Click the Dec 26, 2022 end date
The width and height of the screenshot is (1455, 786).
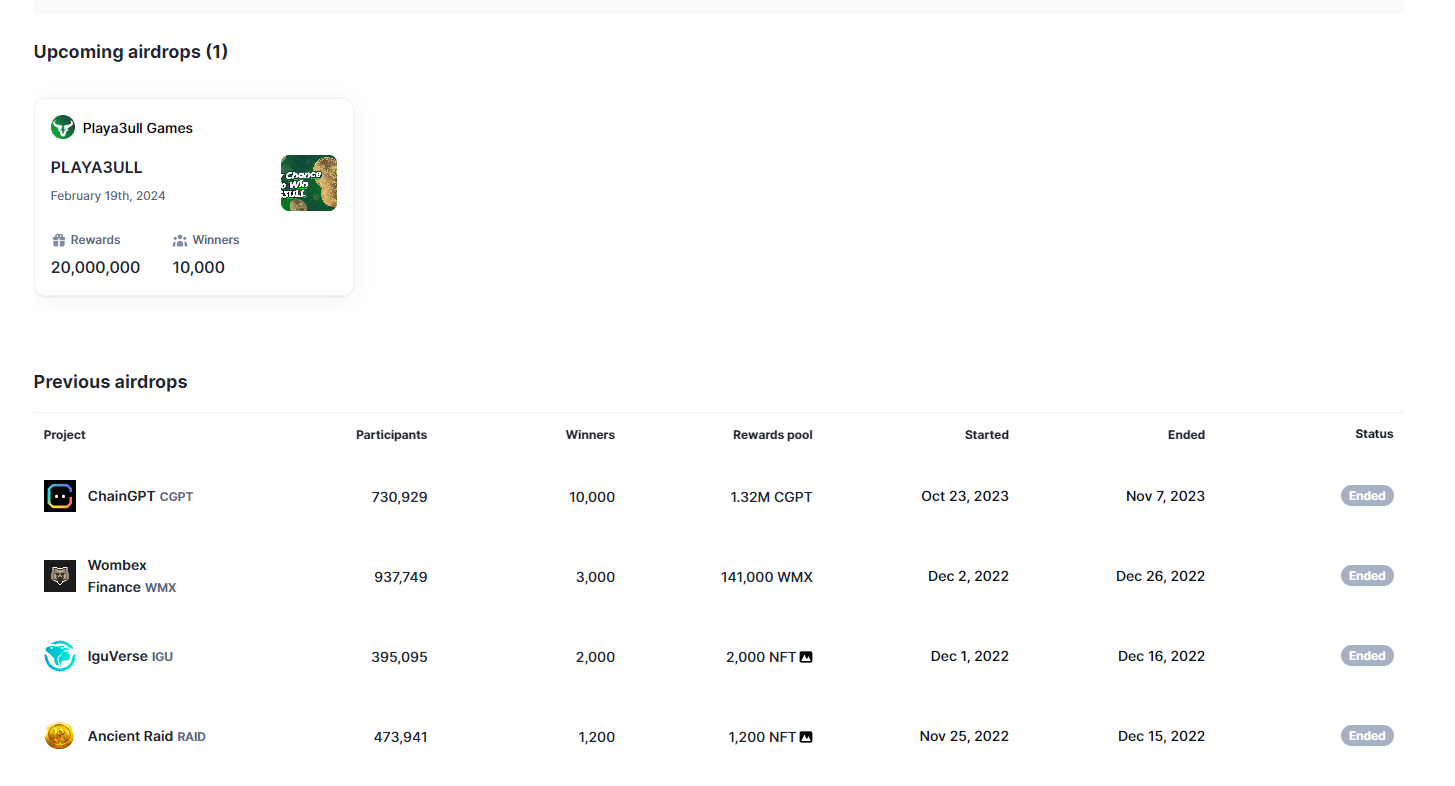pos(1161,576)
